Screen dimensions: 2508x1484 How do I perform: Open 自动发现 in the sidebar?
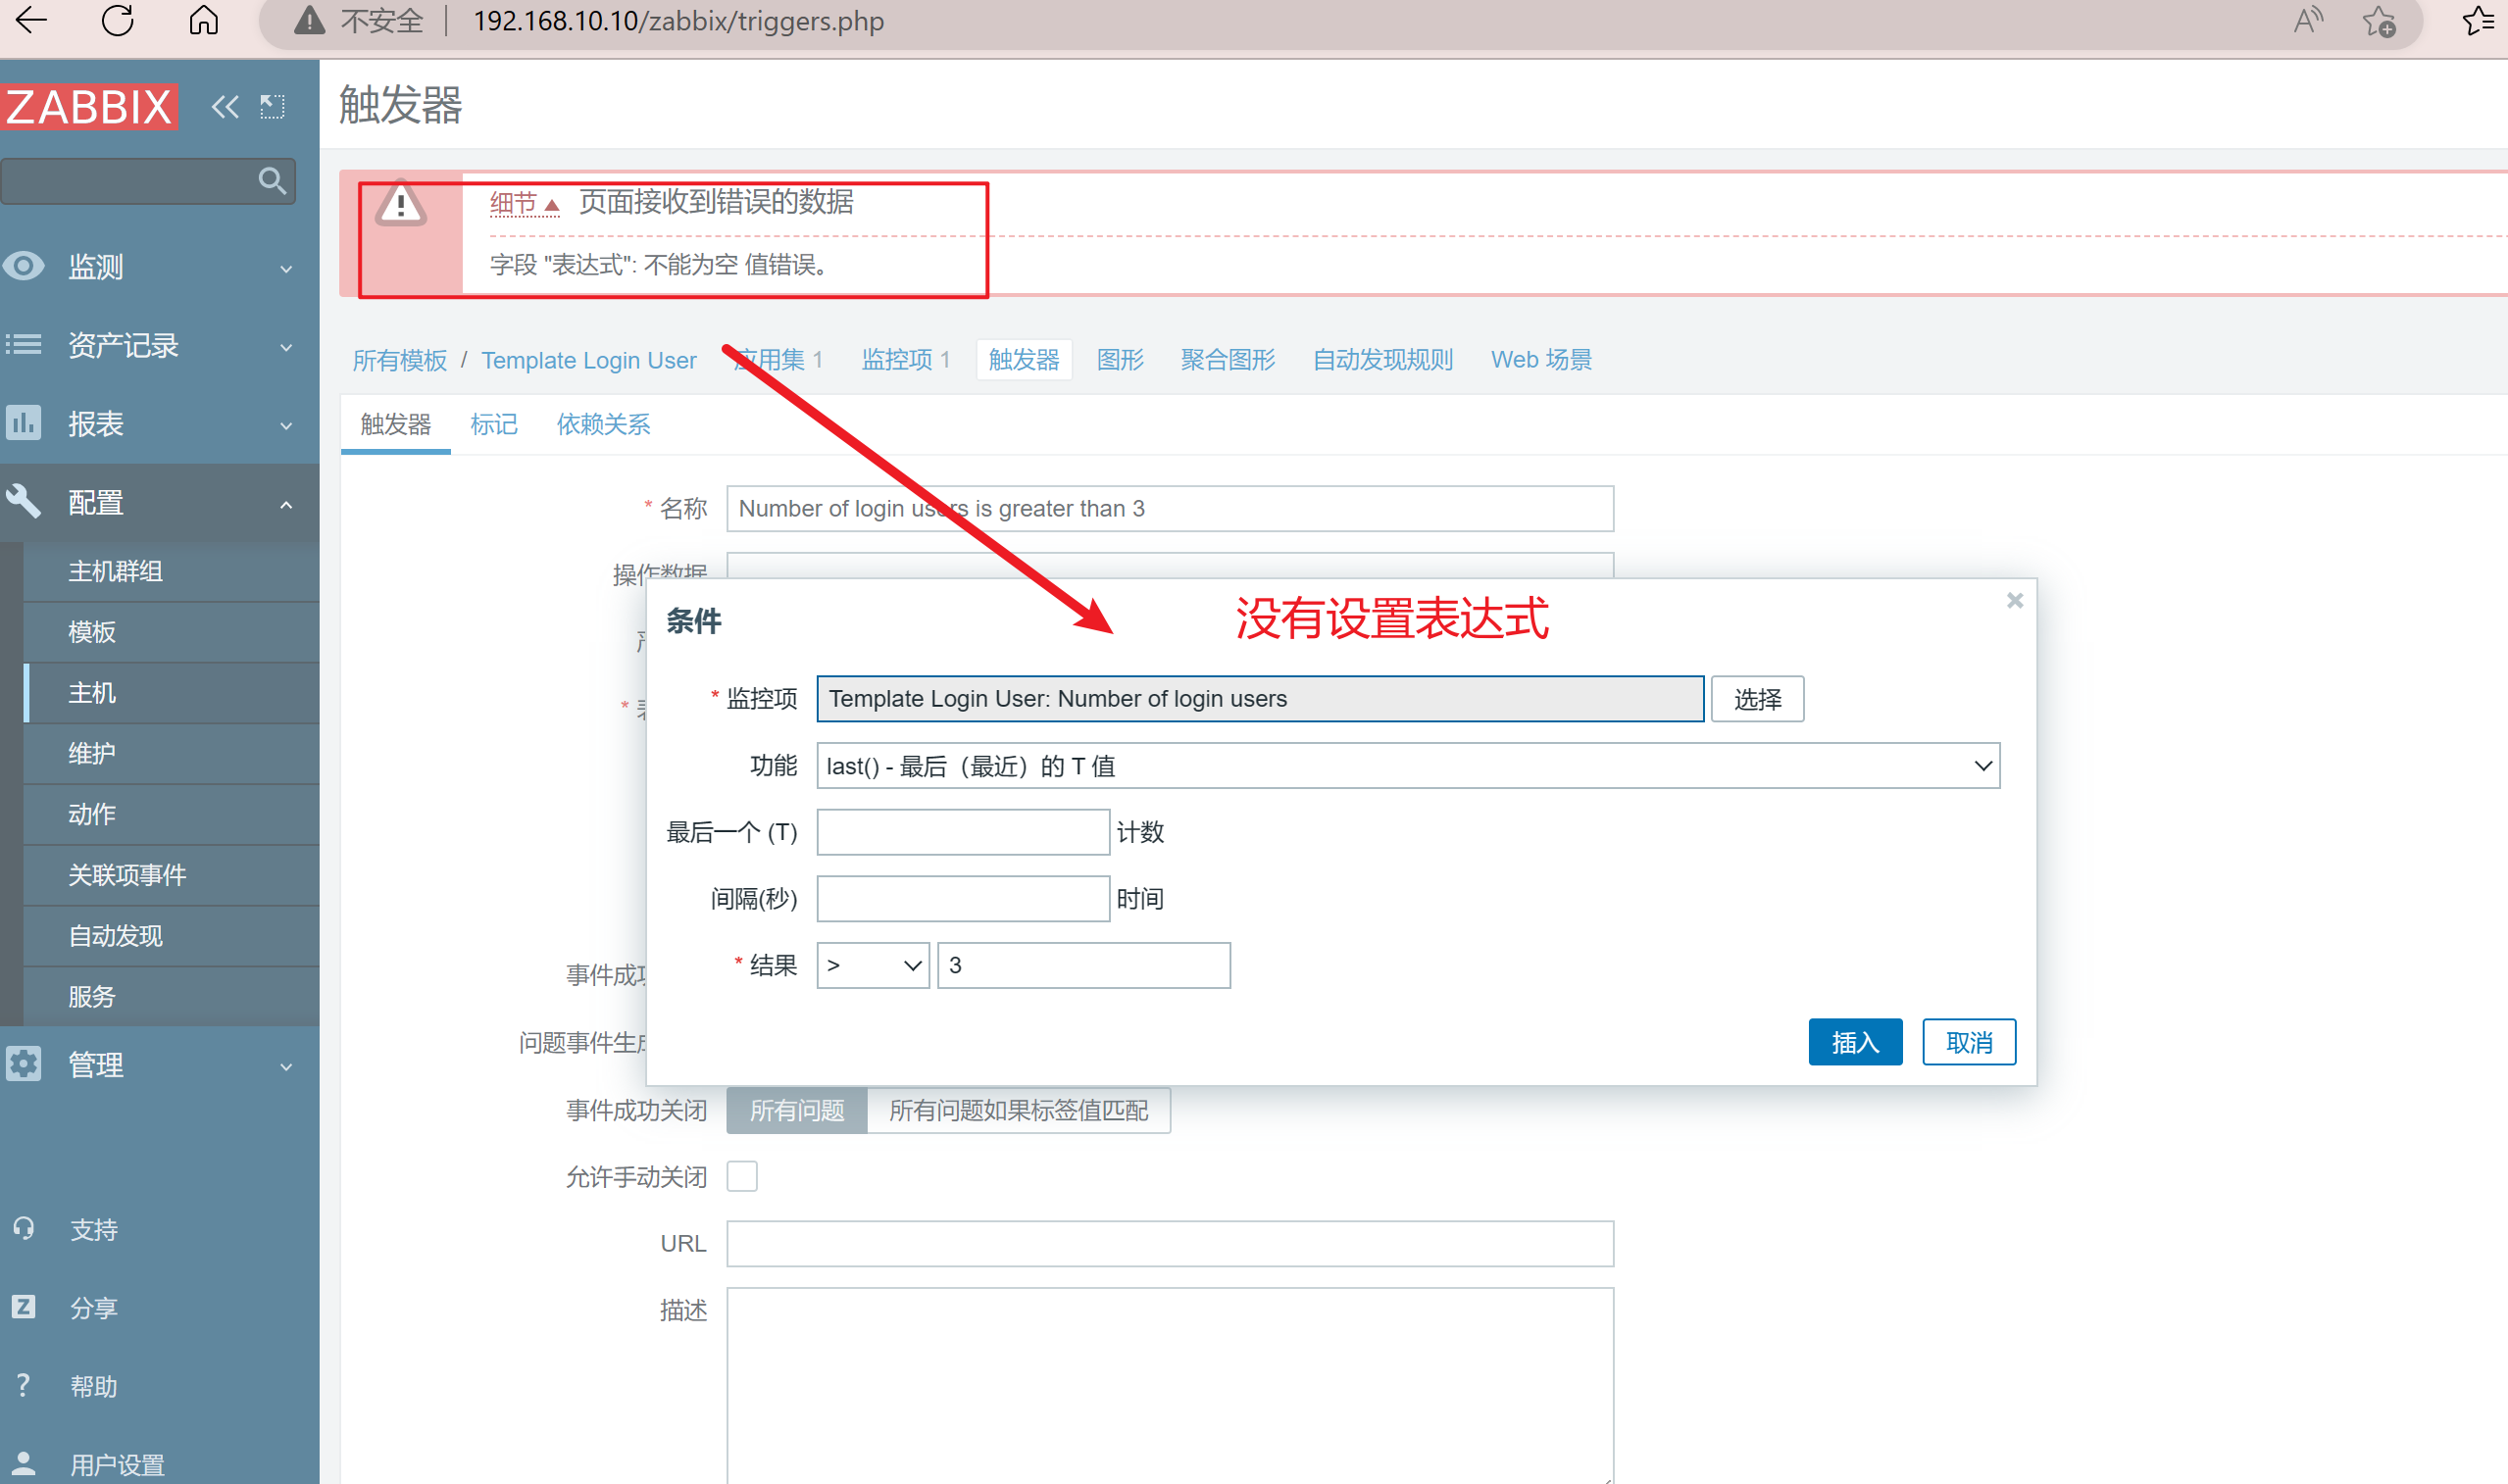coord(115,936)
